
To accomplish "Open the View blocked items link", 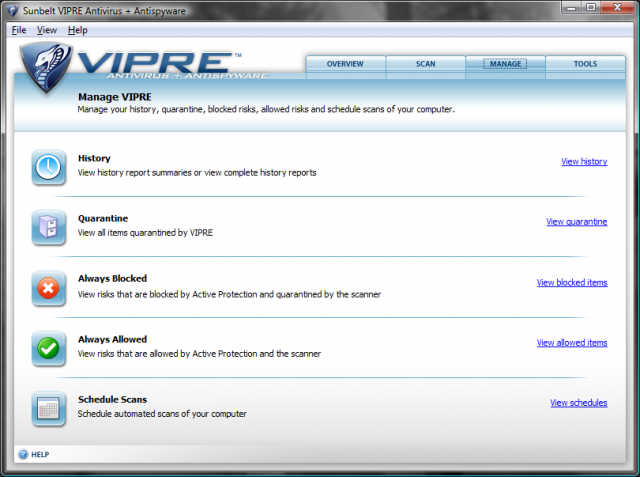I will (572, 282).
